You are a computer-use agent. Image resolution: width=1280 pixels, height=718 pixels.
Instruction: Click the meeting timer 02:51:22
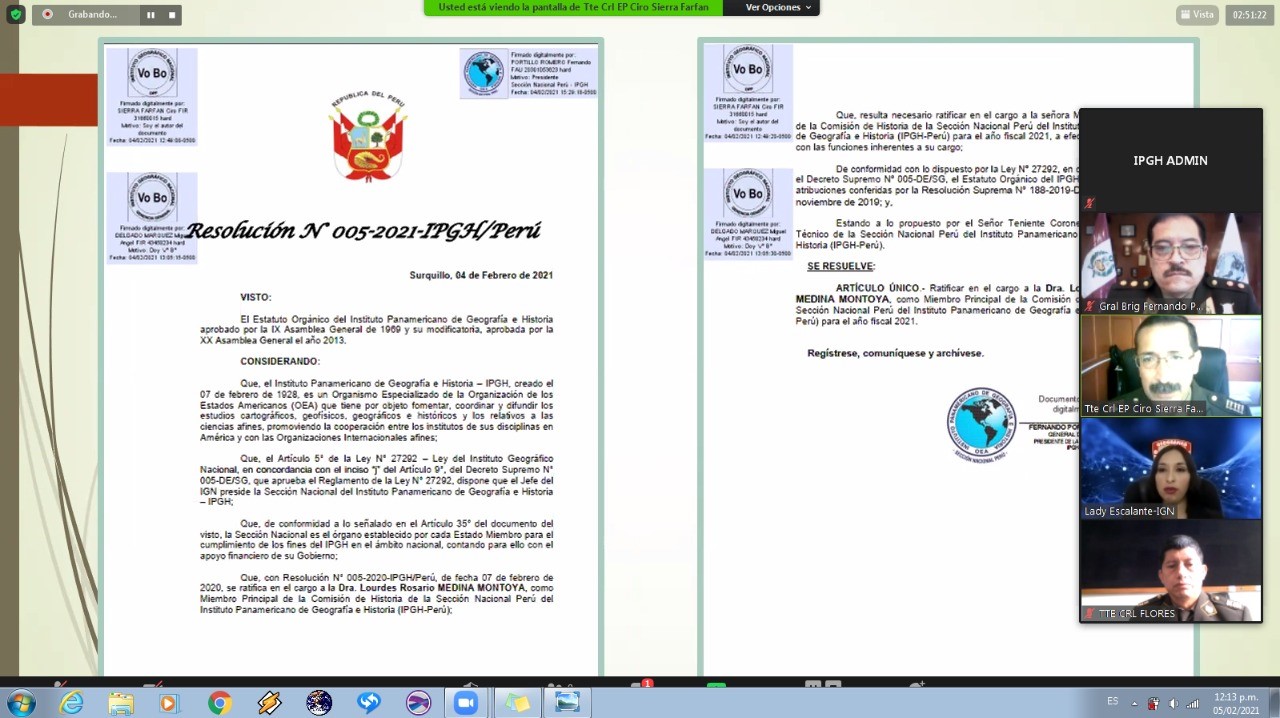1249,15
